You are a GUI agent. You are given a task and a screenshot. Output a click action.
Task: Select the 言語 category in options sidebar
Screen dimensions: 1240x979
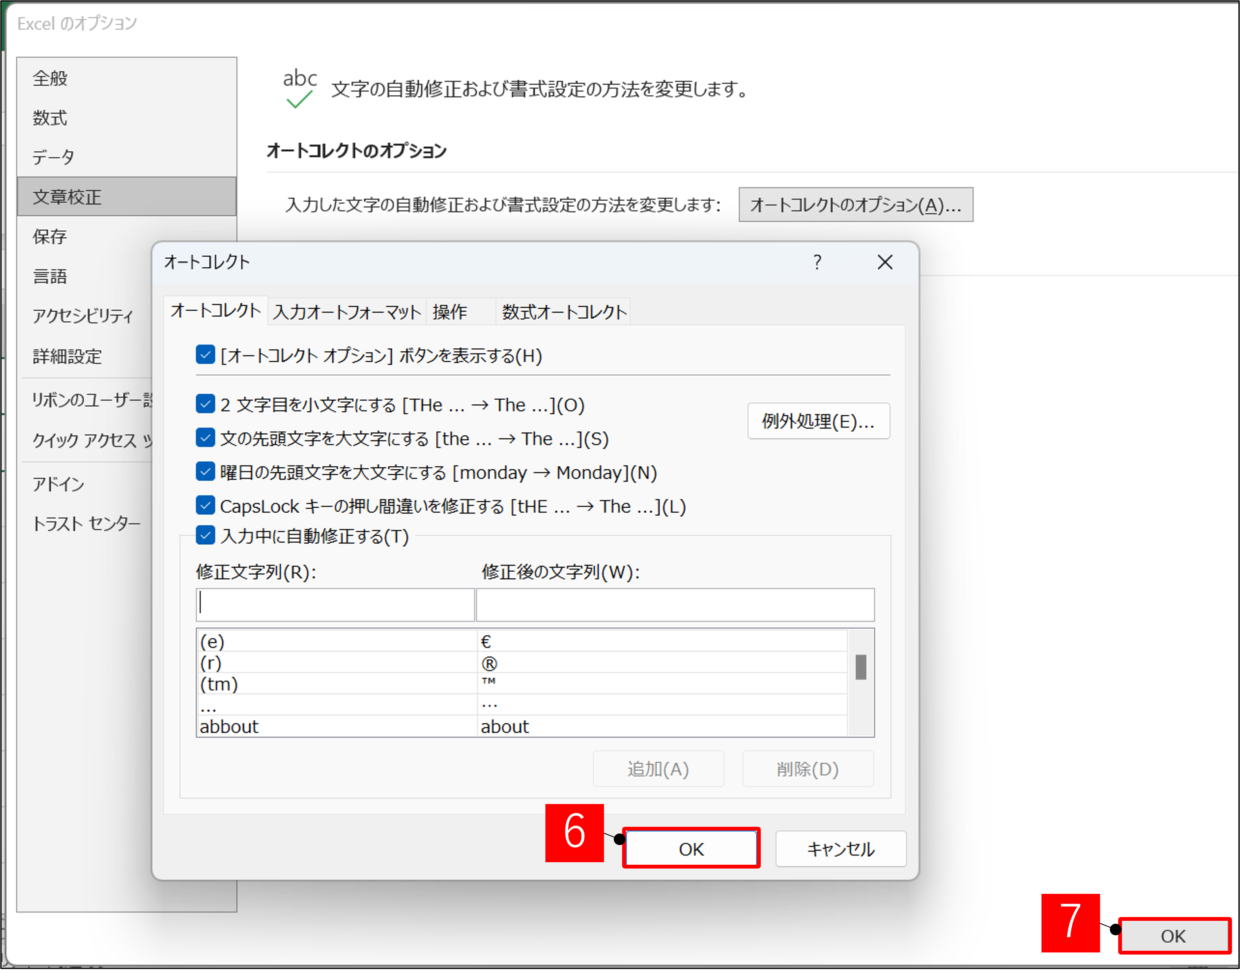(x=85, y=276)
